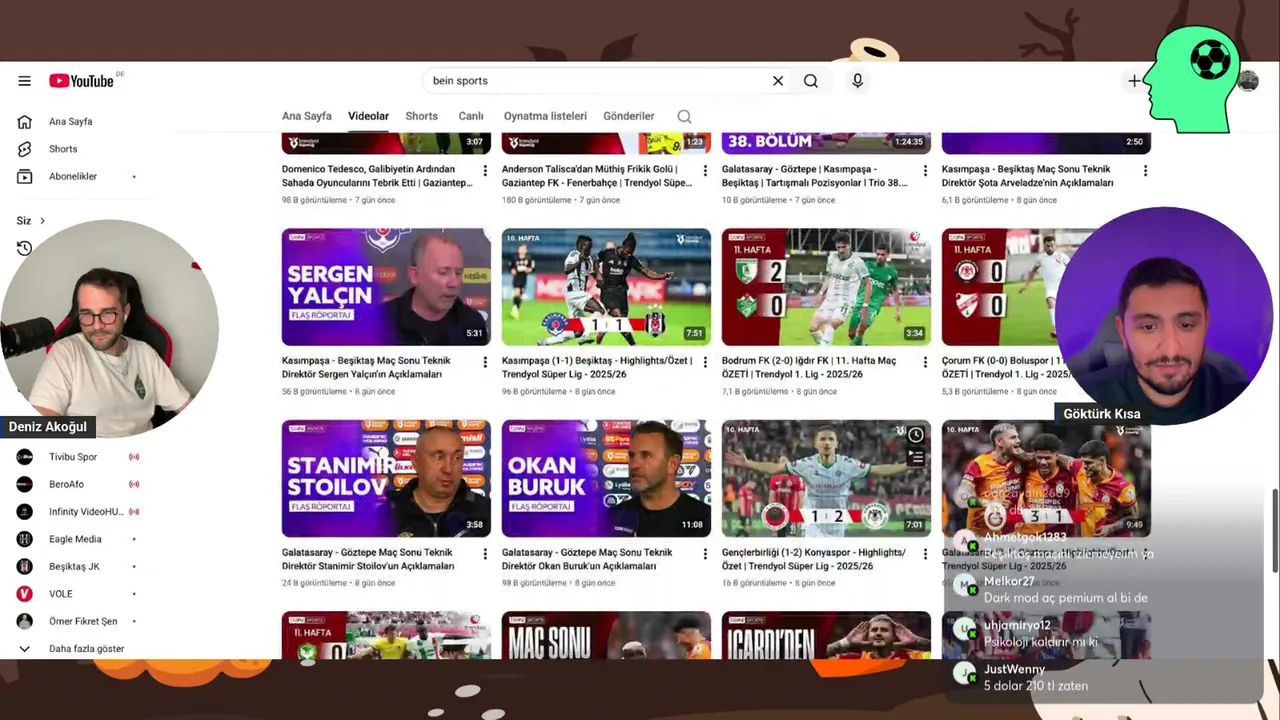The height and width of the screenshot is (720, 1280).
Task: Open Galatasaray - Göztepe Okan Buruk title
Action: tap(587, 559)
